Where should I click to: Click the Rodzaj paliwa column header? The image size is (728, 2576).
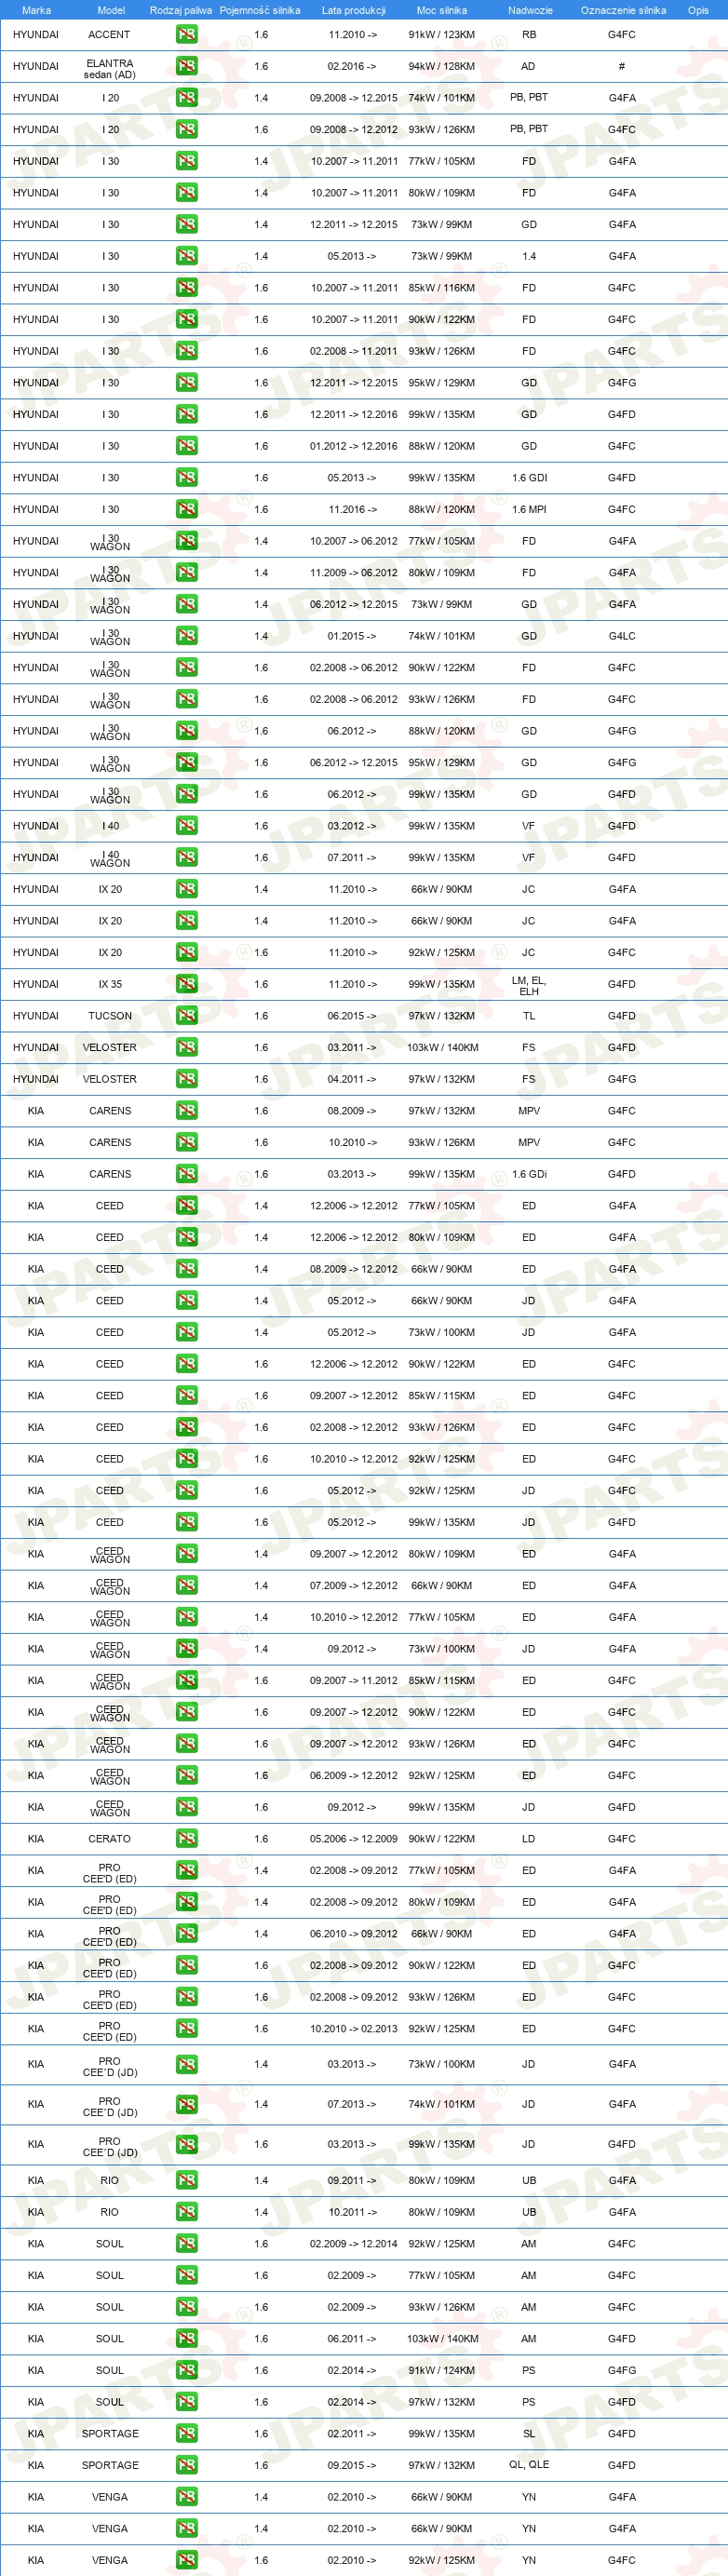click(181, 10)
